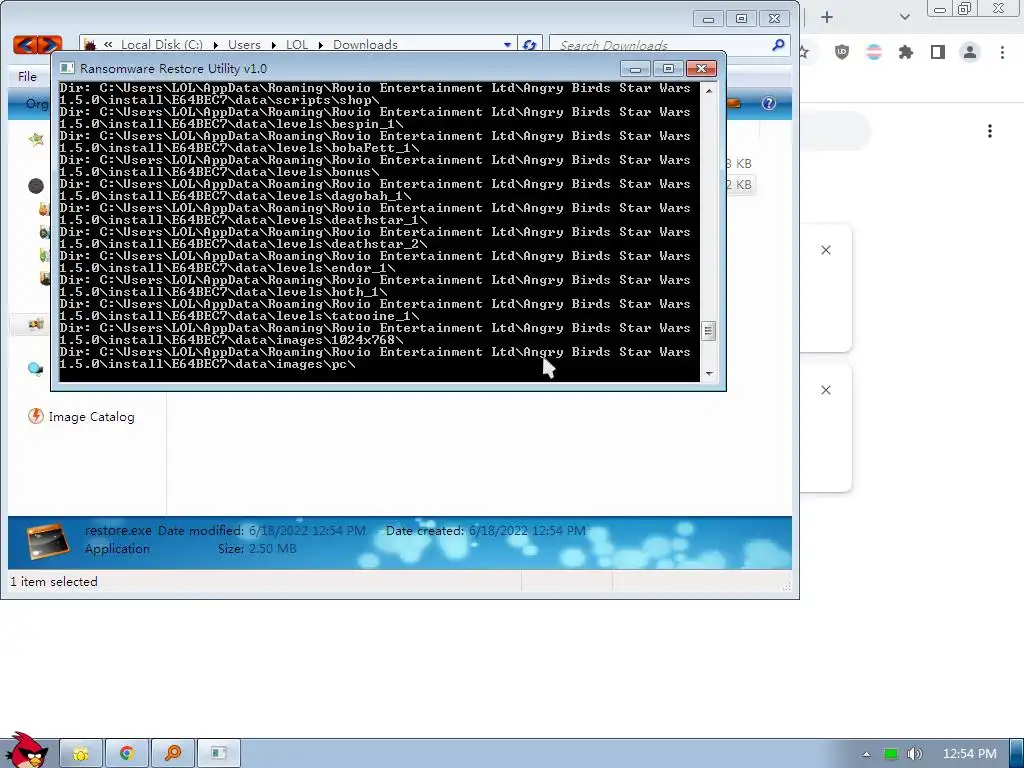Screen dimensions: 1024x768
Task: Click the restore.exe file name in details pane
Action: (118, 530)
